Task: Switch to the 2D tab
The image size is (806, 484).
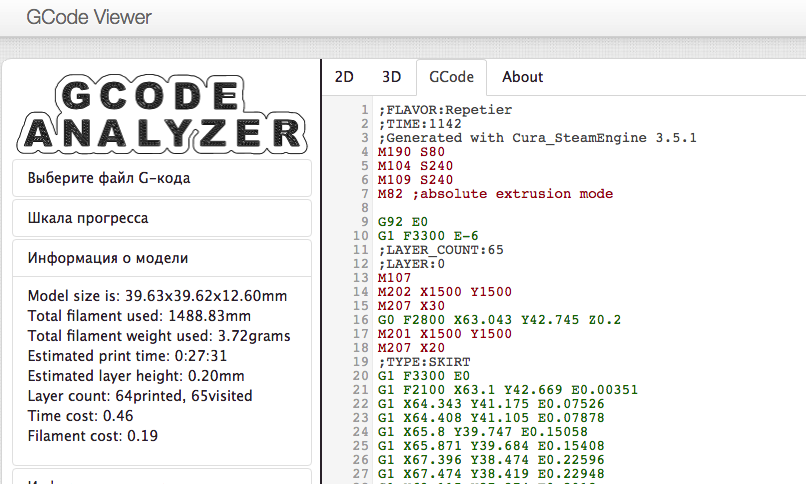Action: [344, 77]
